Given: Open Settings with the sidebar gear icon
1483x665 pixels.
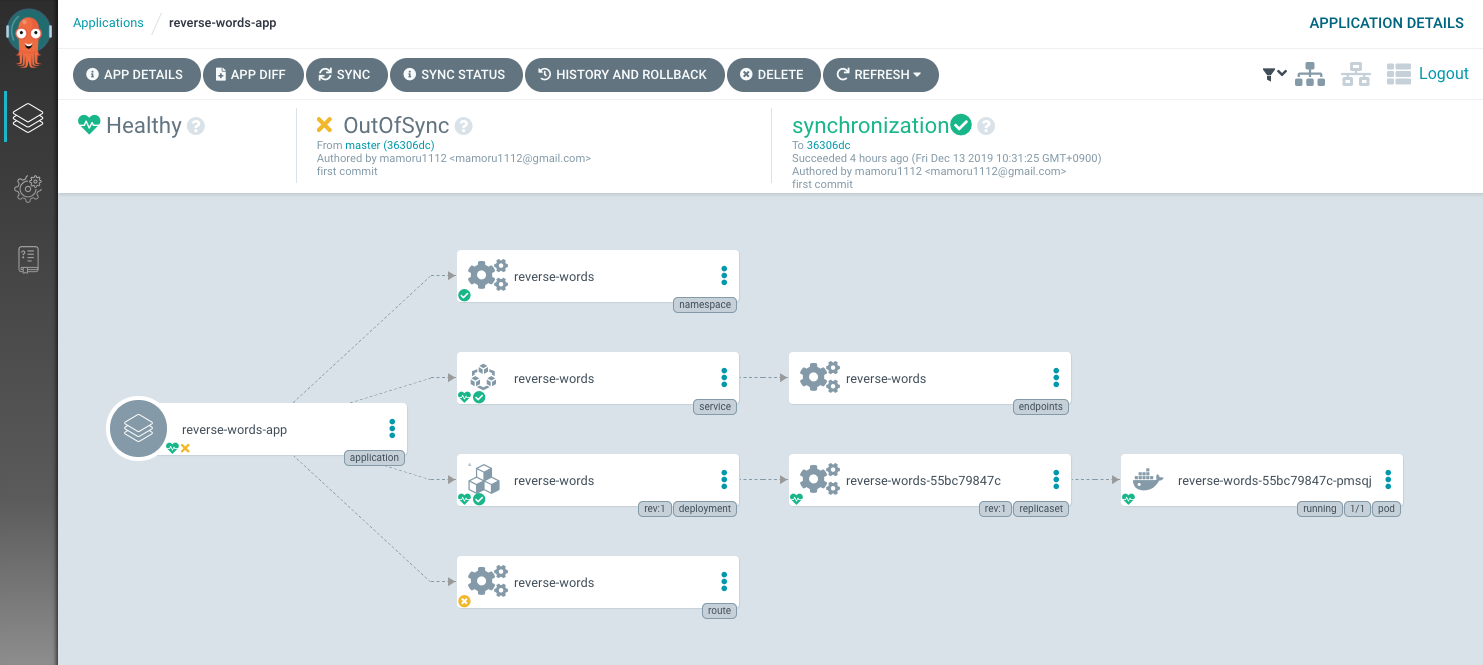Looking at the screenshot, I should [x=28, y=188].
